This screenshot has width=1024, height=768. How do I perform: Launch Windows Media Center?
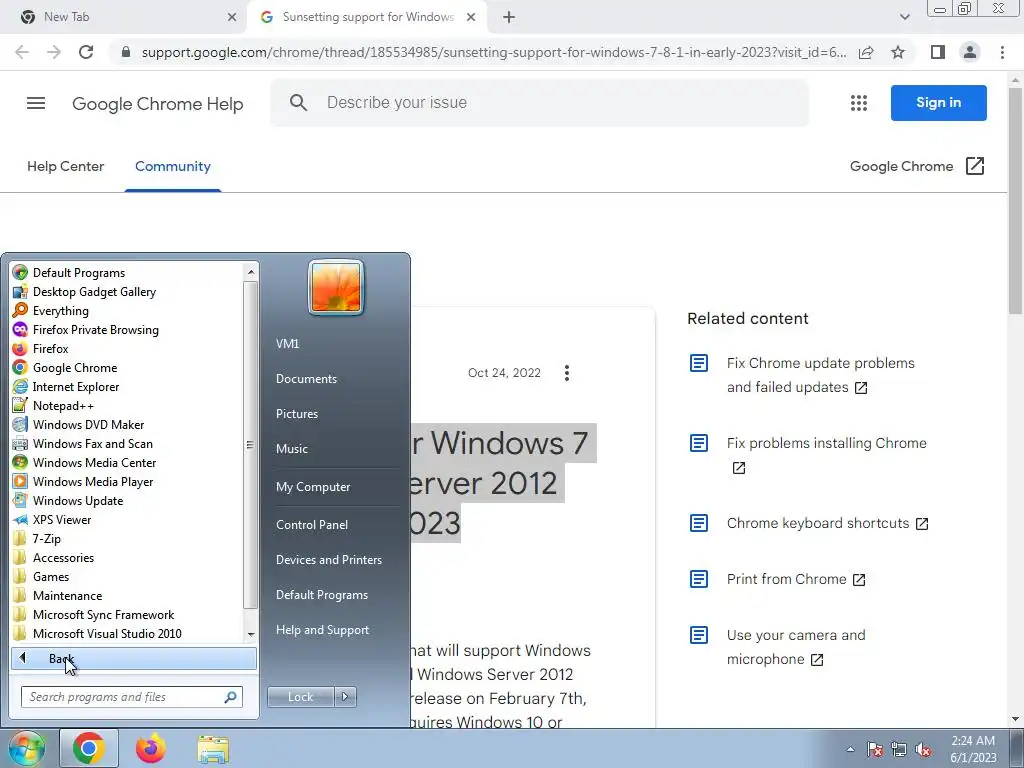[x=94, y=462]
